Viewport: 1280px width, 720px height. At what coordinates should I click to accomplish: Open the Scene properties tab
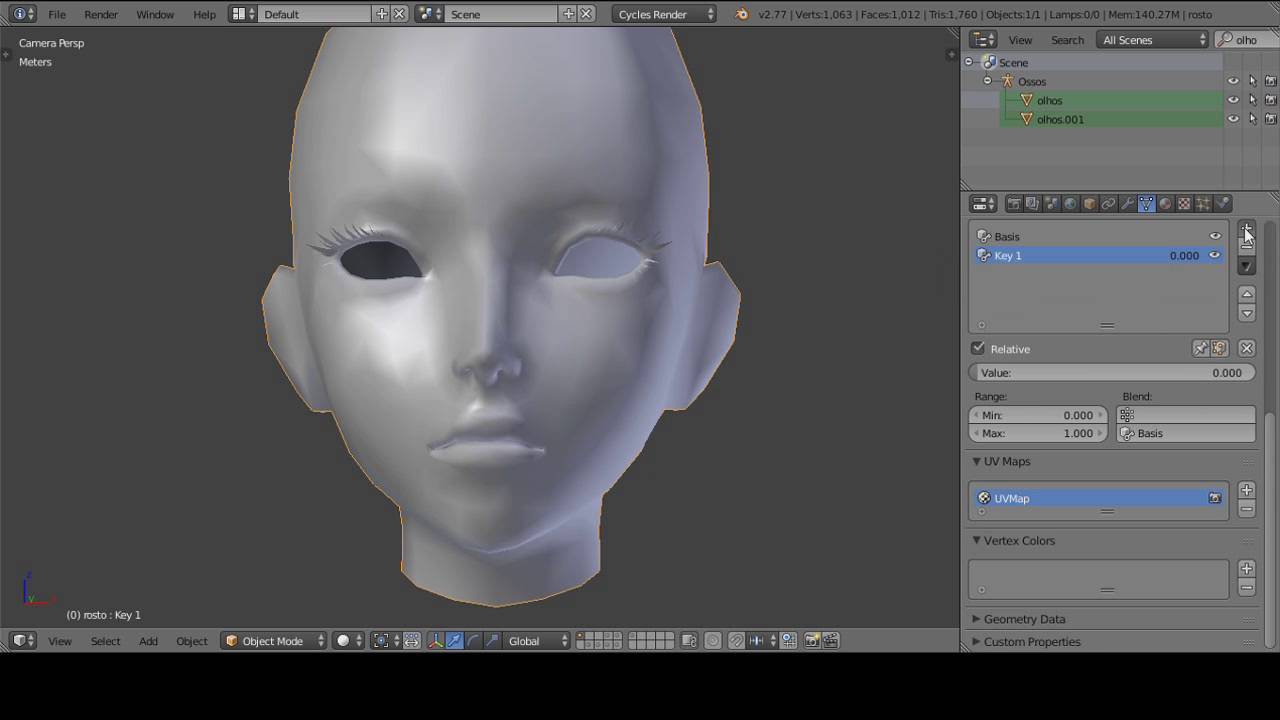coord(1051,204)
